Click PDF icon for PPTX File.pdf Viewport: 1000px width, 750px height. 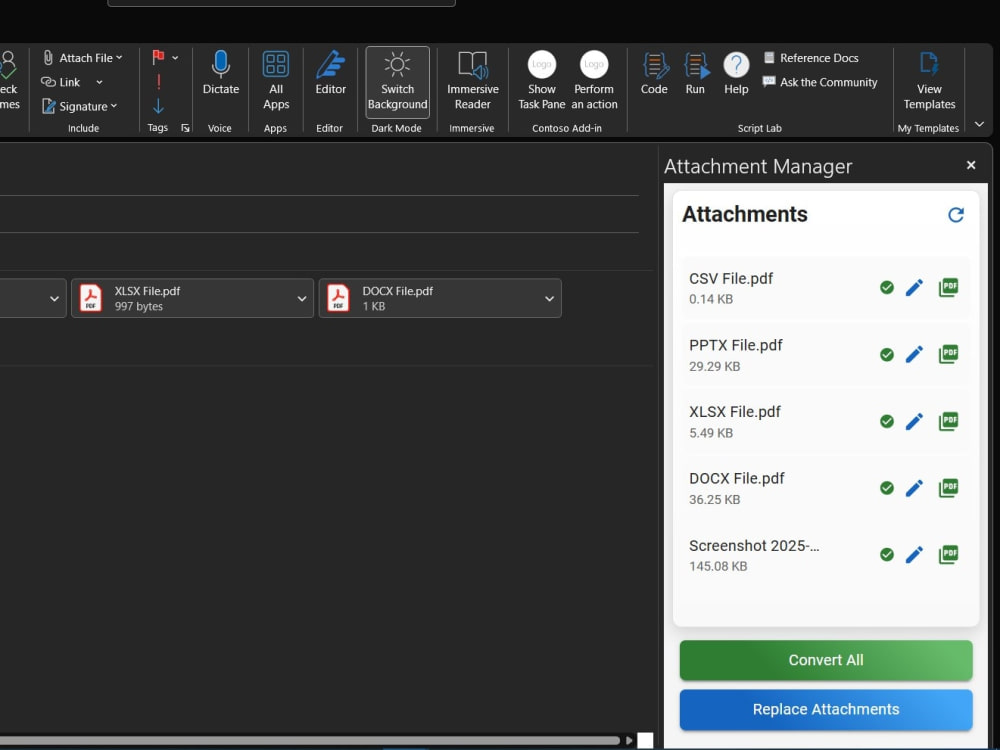(x=948, y=353)
